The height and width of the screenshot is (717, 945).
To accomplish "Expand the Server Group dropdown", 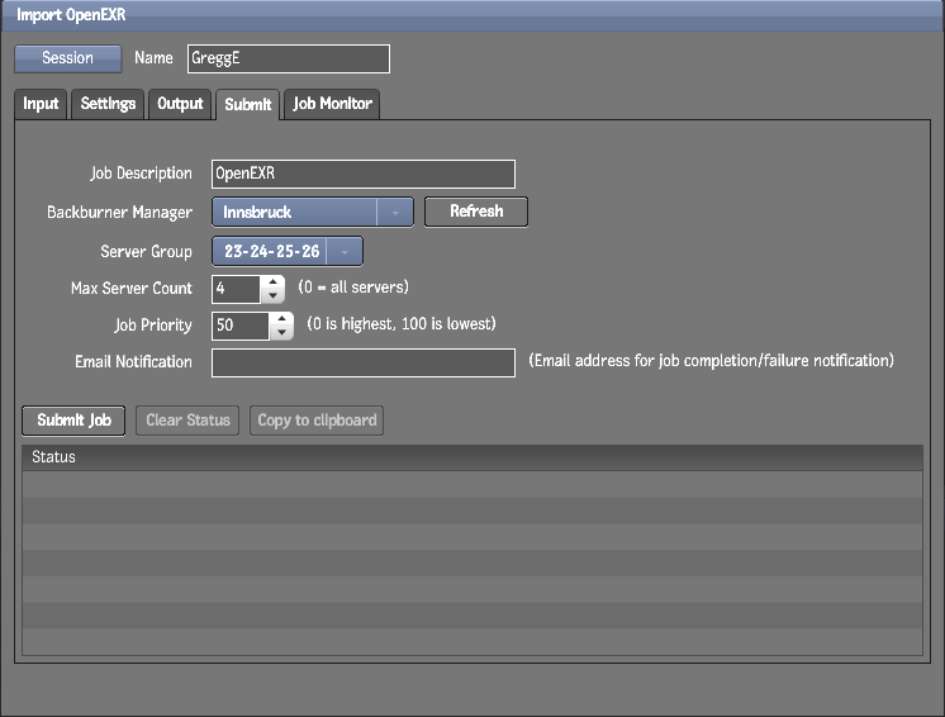I will 344,252.
